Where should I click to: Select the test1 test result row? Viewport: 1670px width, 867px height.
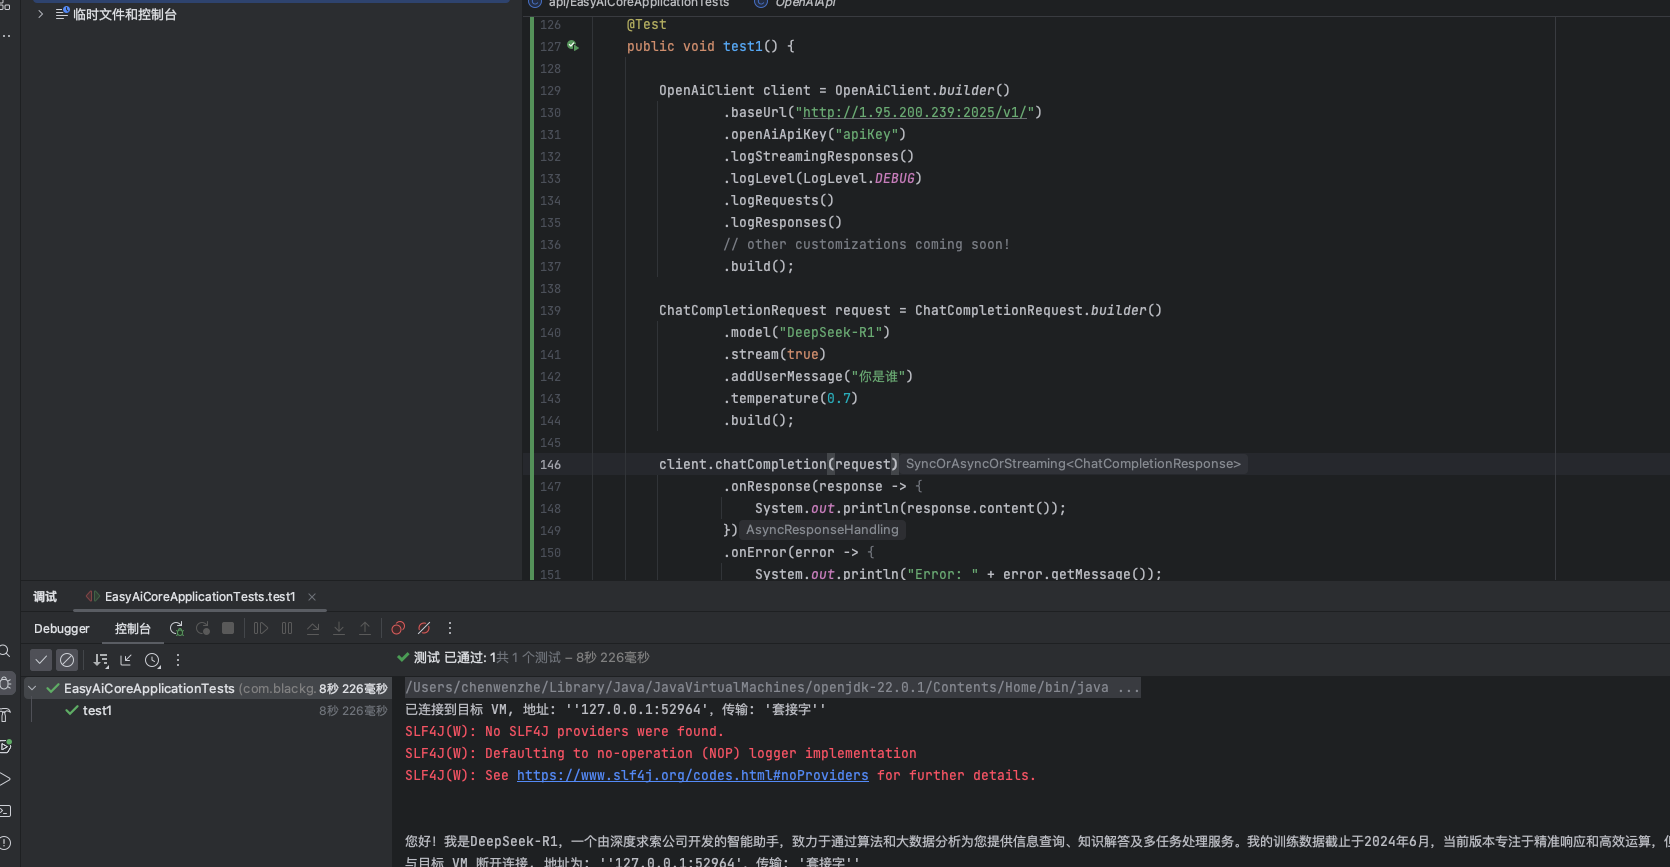click(207, 710)
